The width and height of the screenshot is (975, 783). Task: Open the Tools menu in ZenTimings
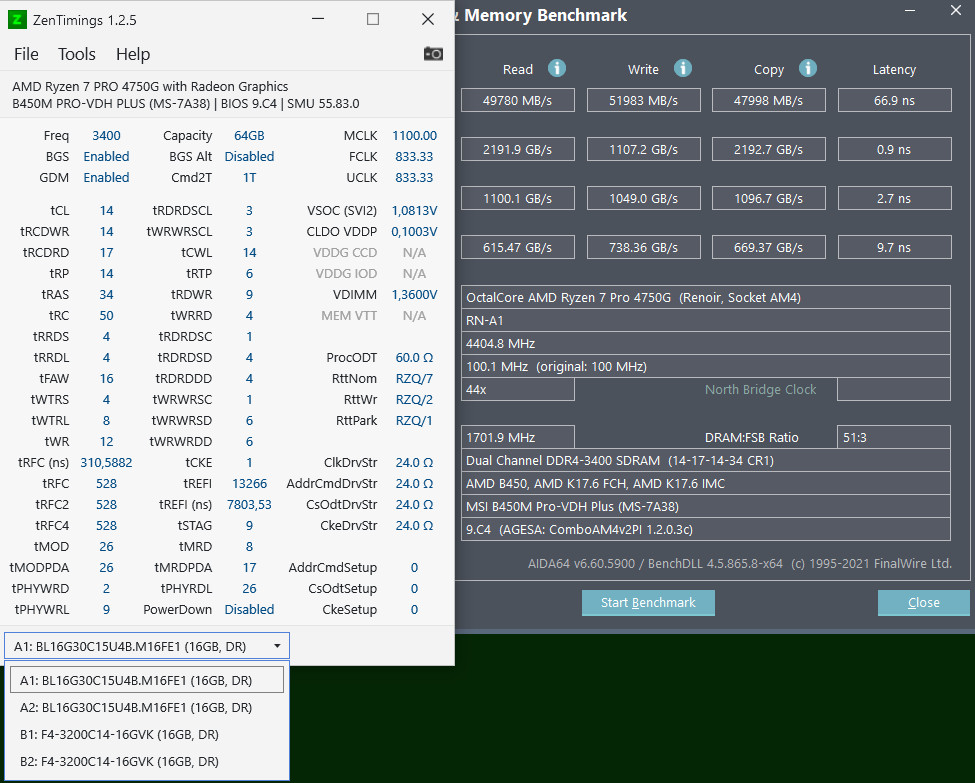pyautogui.click(x=76, y=54)
